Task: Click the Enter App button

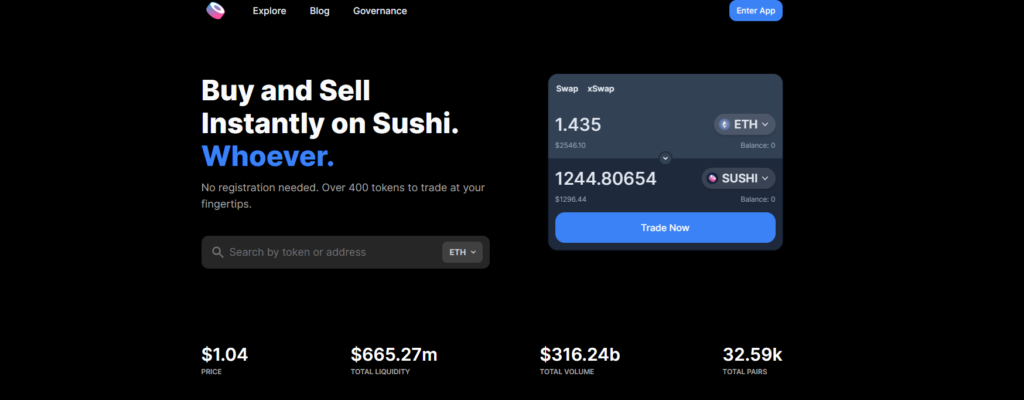Action: coord(756,10)
